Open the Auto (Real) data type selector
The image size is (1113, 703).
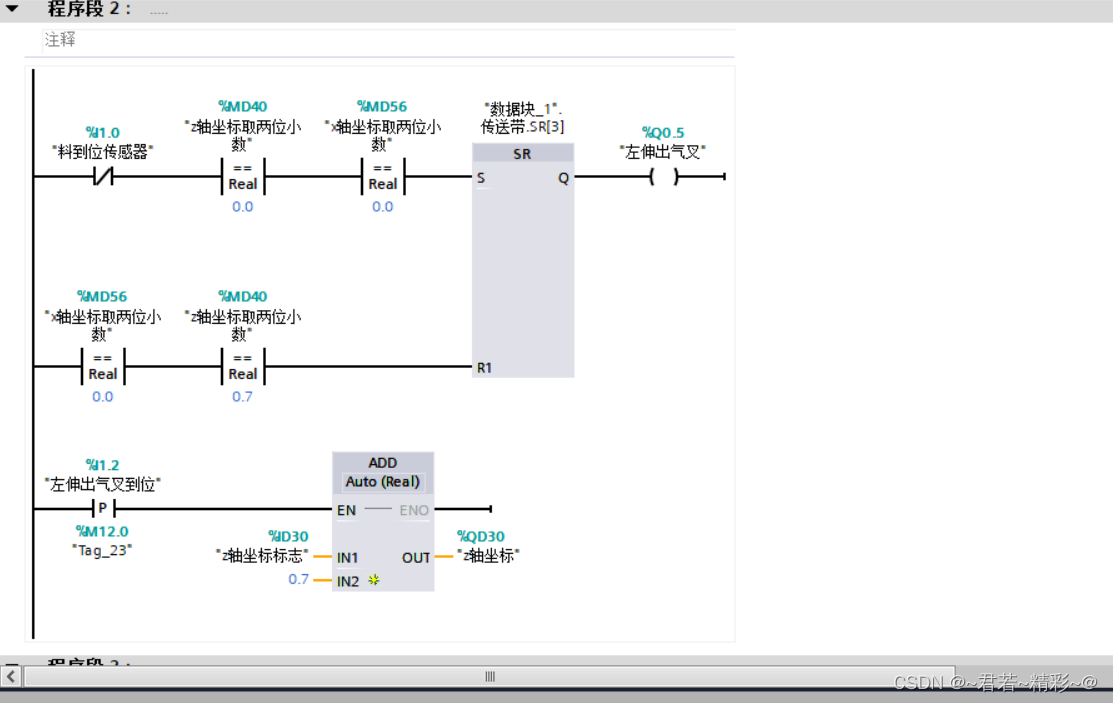click(x=383, y=482)
